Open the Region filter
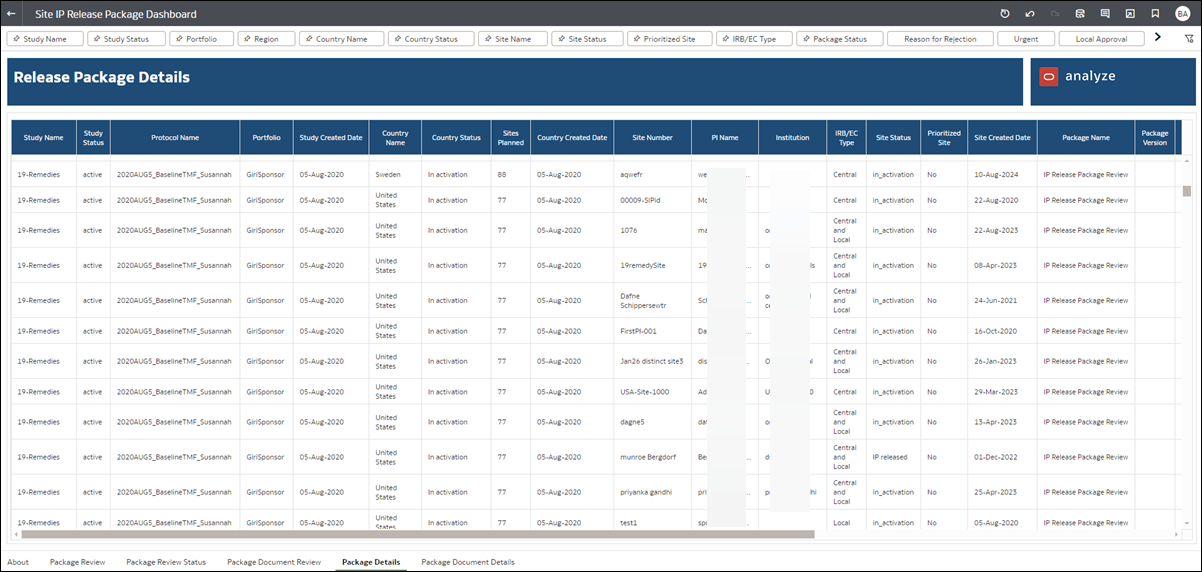 (266, 39)
